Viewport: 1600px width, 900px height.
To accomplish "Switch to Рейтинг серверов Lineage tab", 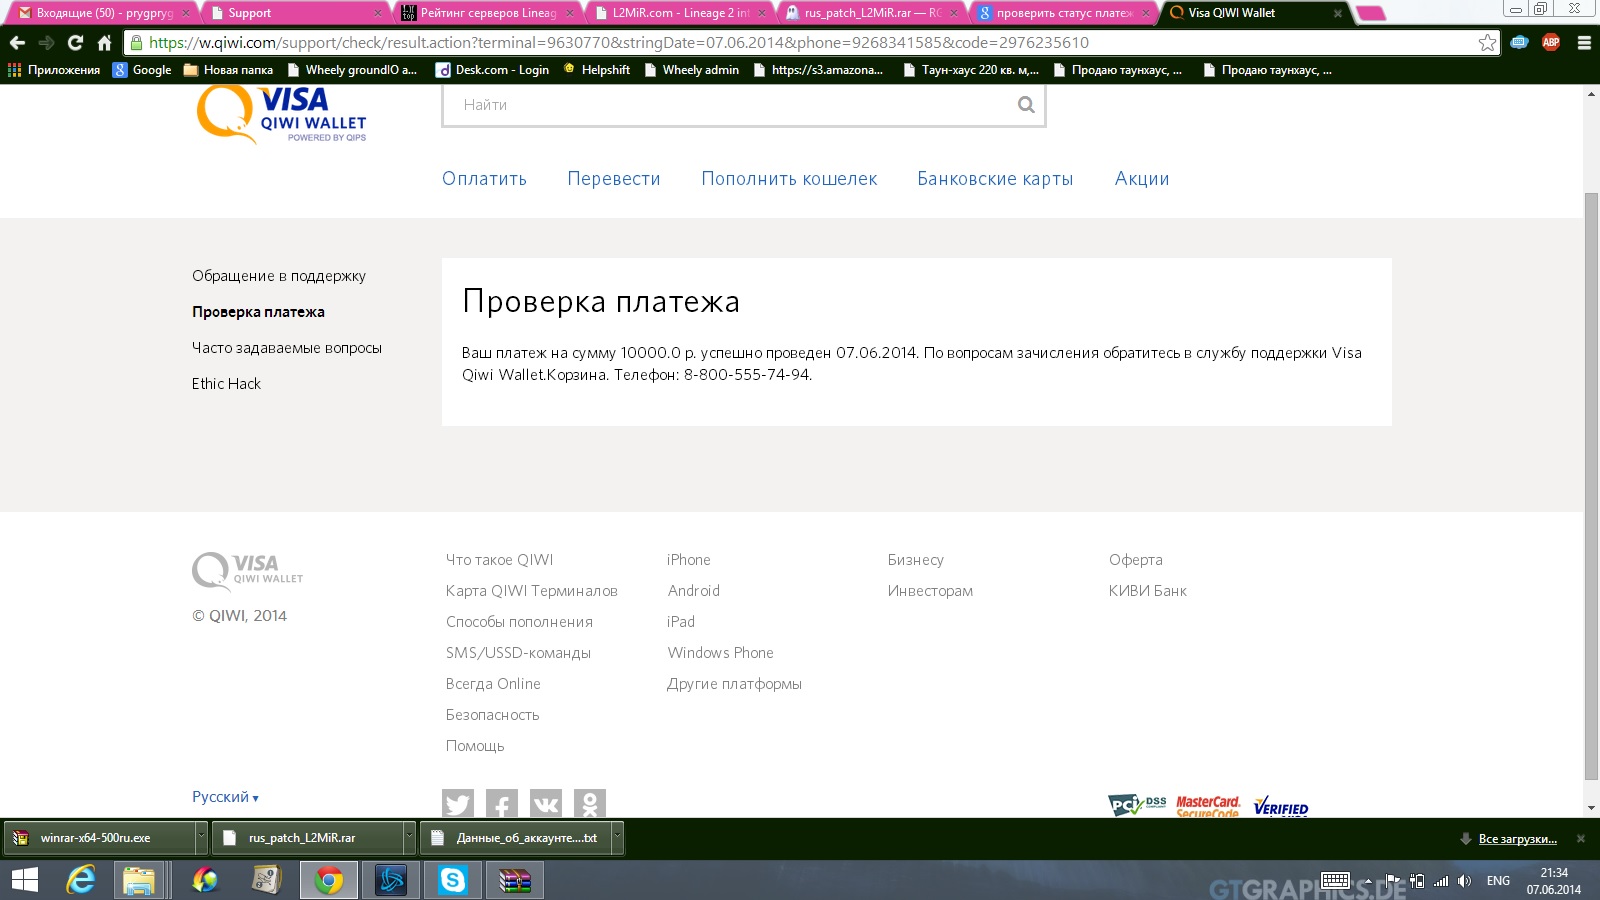I will tap(488, 13).
